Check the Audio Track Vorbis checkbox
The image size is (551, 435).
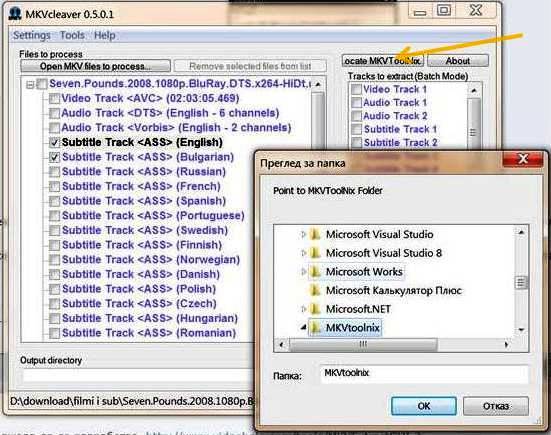tap(54, 128)
